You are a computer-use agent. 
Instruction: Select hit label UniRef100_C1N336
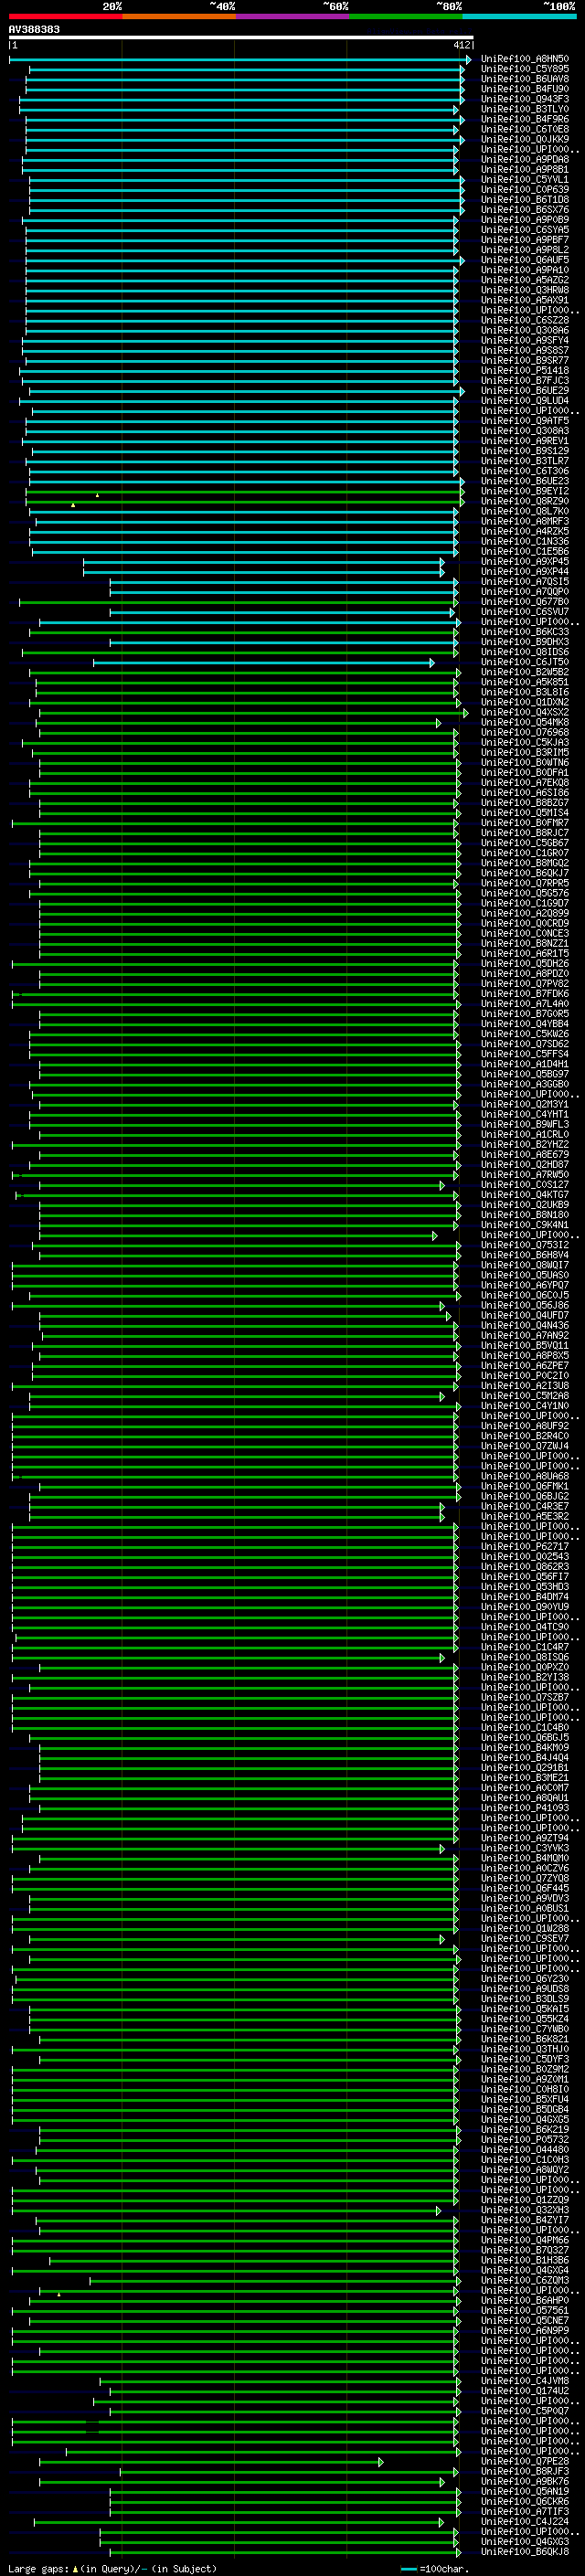[525, 541]
